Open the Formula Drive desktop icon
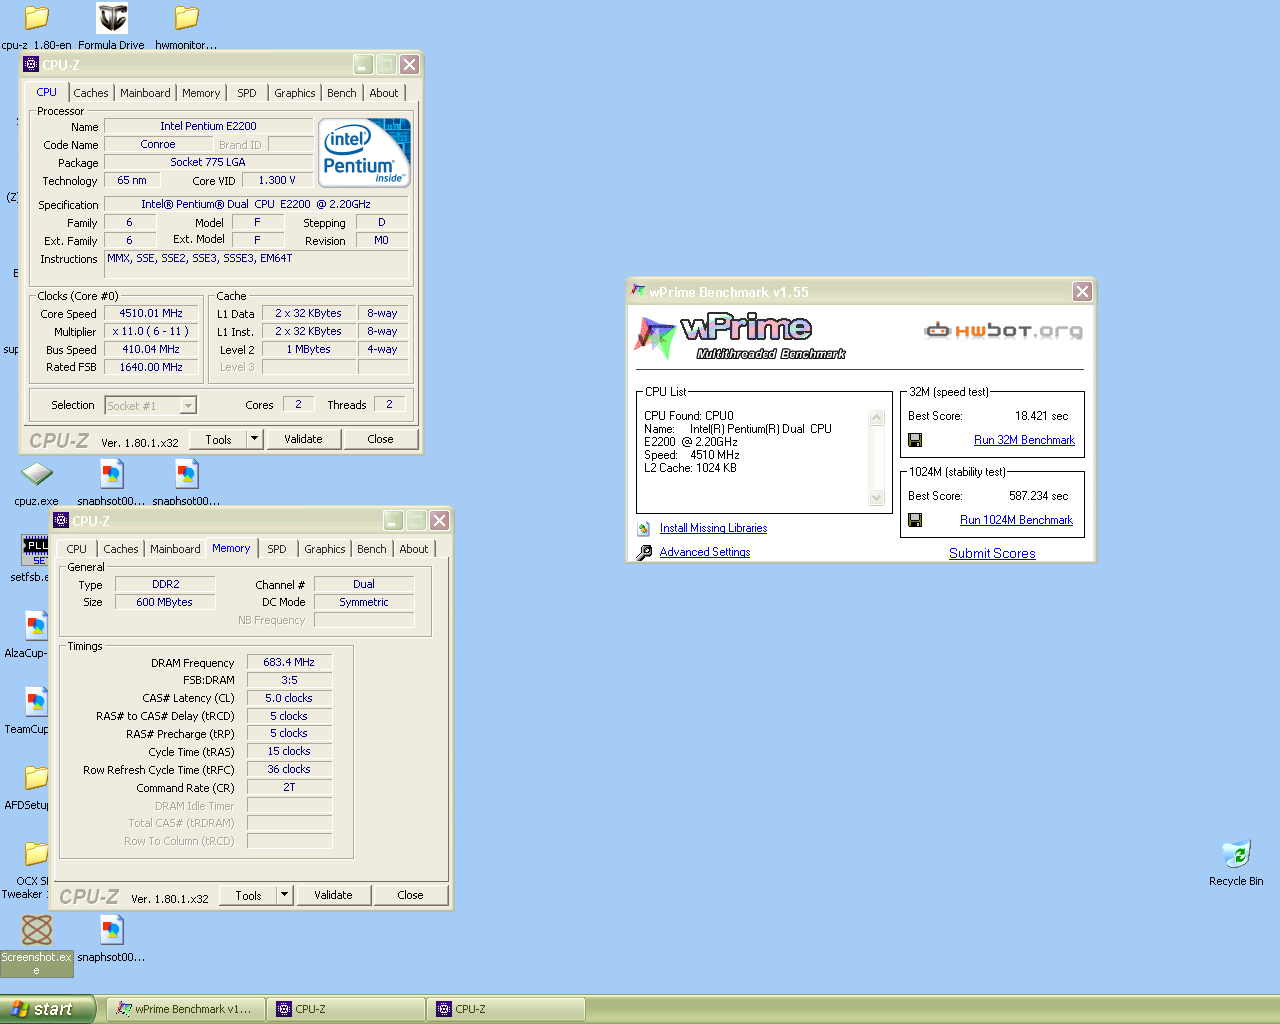This screenshot has height=1024, width=1280. 112,18
